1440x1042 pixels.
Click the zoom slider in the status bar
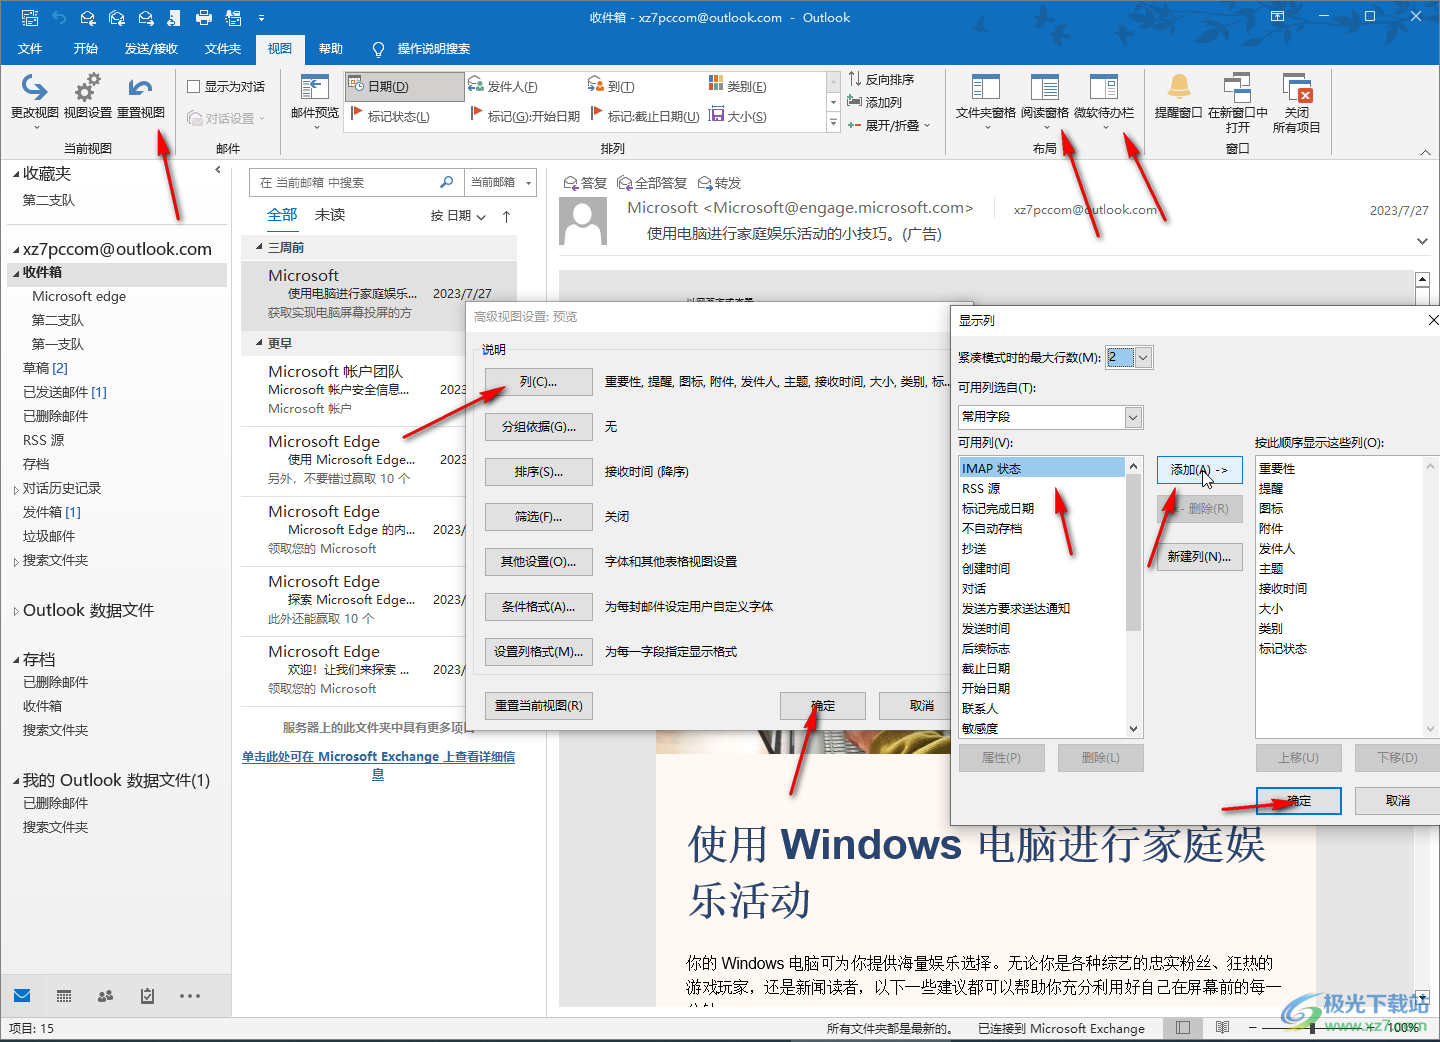(x=1312, y=1028)
